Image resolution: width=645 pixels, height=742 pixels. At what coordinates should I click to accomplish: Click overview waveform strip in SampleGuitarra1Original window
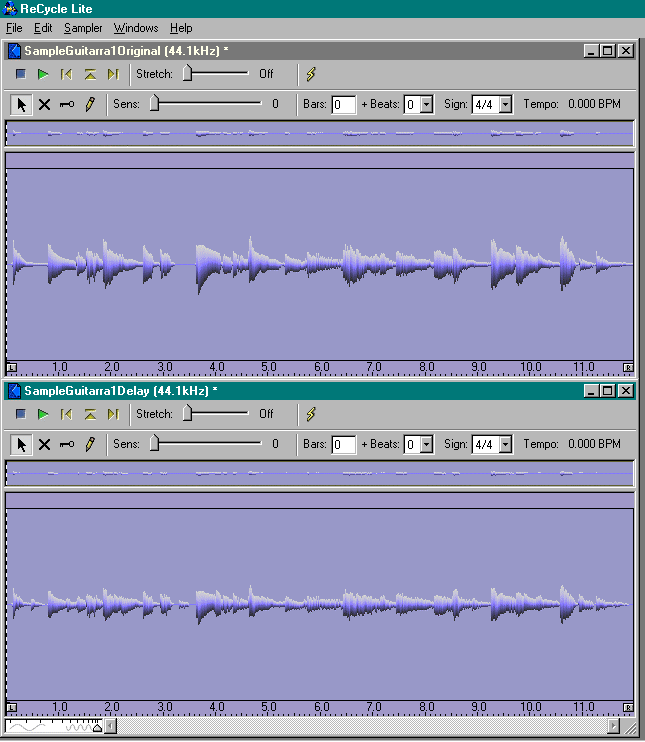point(319,133)
